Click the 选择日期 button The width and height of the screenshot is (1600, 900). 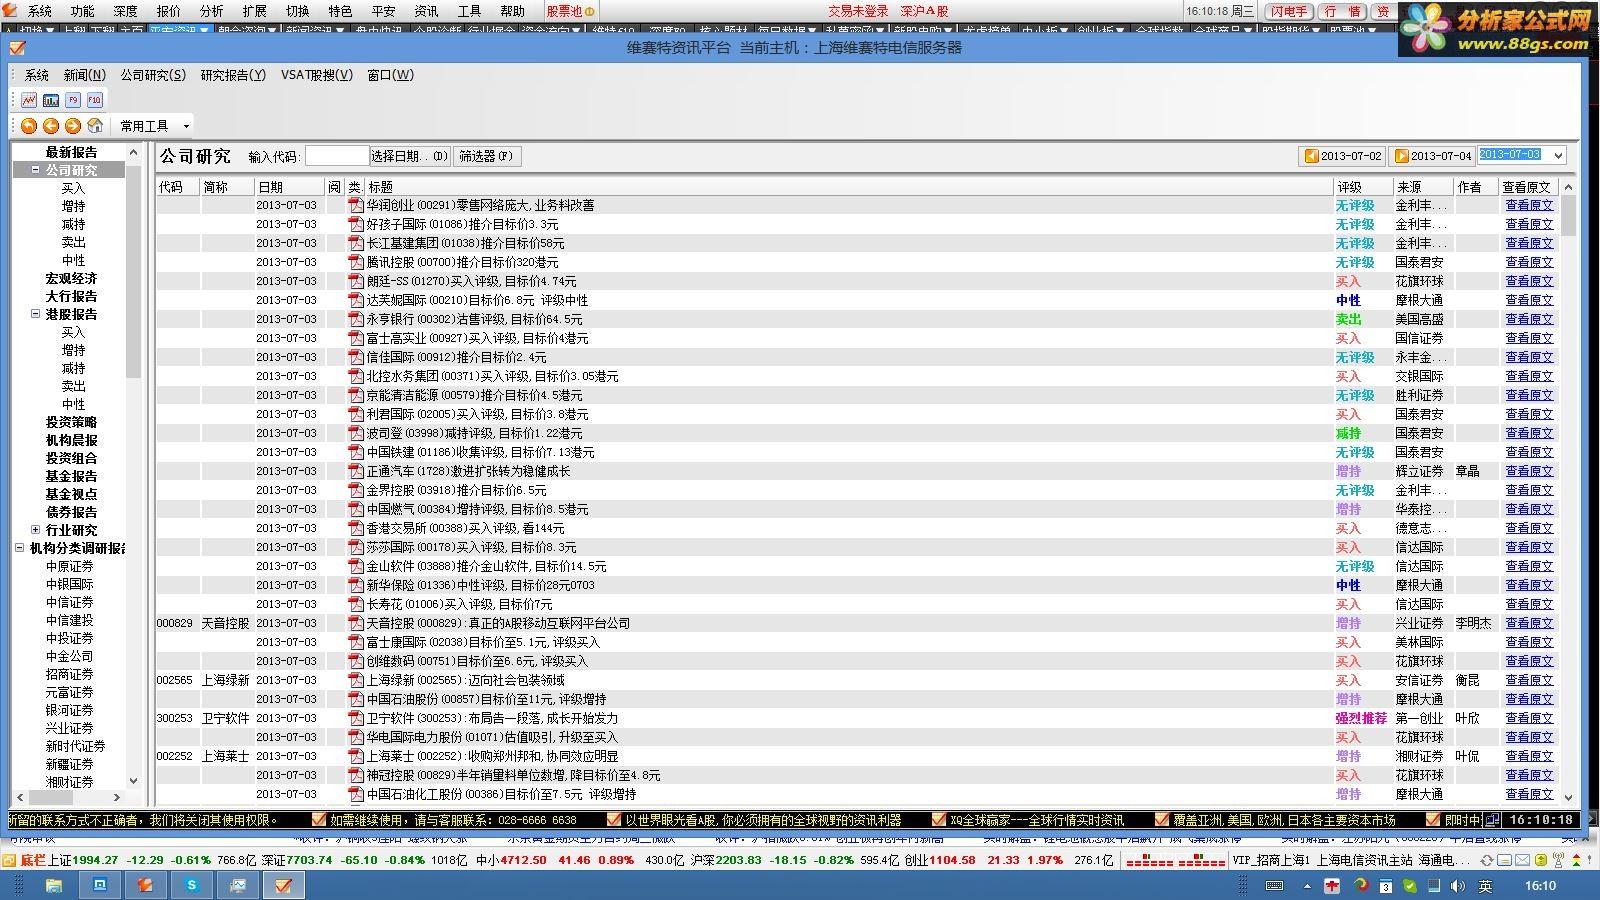click(x=409, y=156)
